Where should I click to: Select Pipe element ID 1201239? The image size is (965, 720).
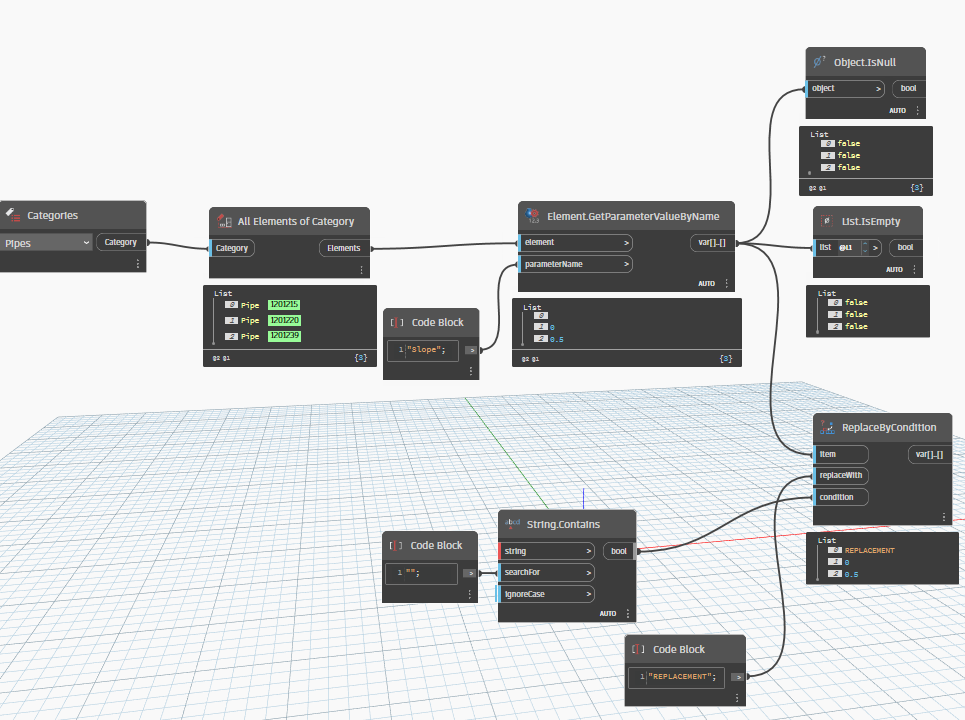click(x=284, y=335)
